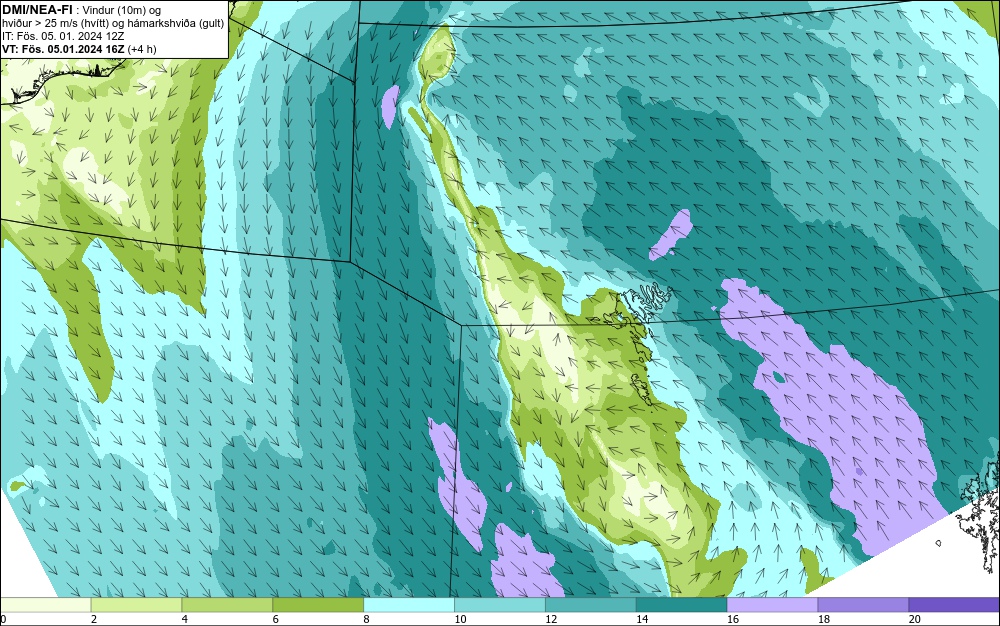Click the above 20 m/s dark purple swatch

click(x=954, y=604)
